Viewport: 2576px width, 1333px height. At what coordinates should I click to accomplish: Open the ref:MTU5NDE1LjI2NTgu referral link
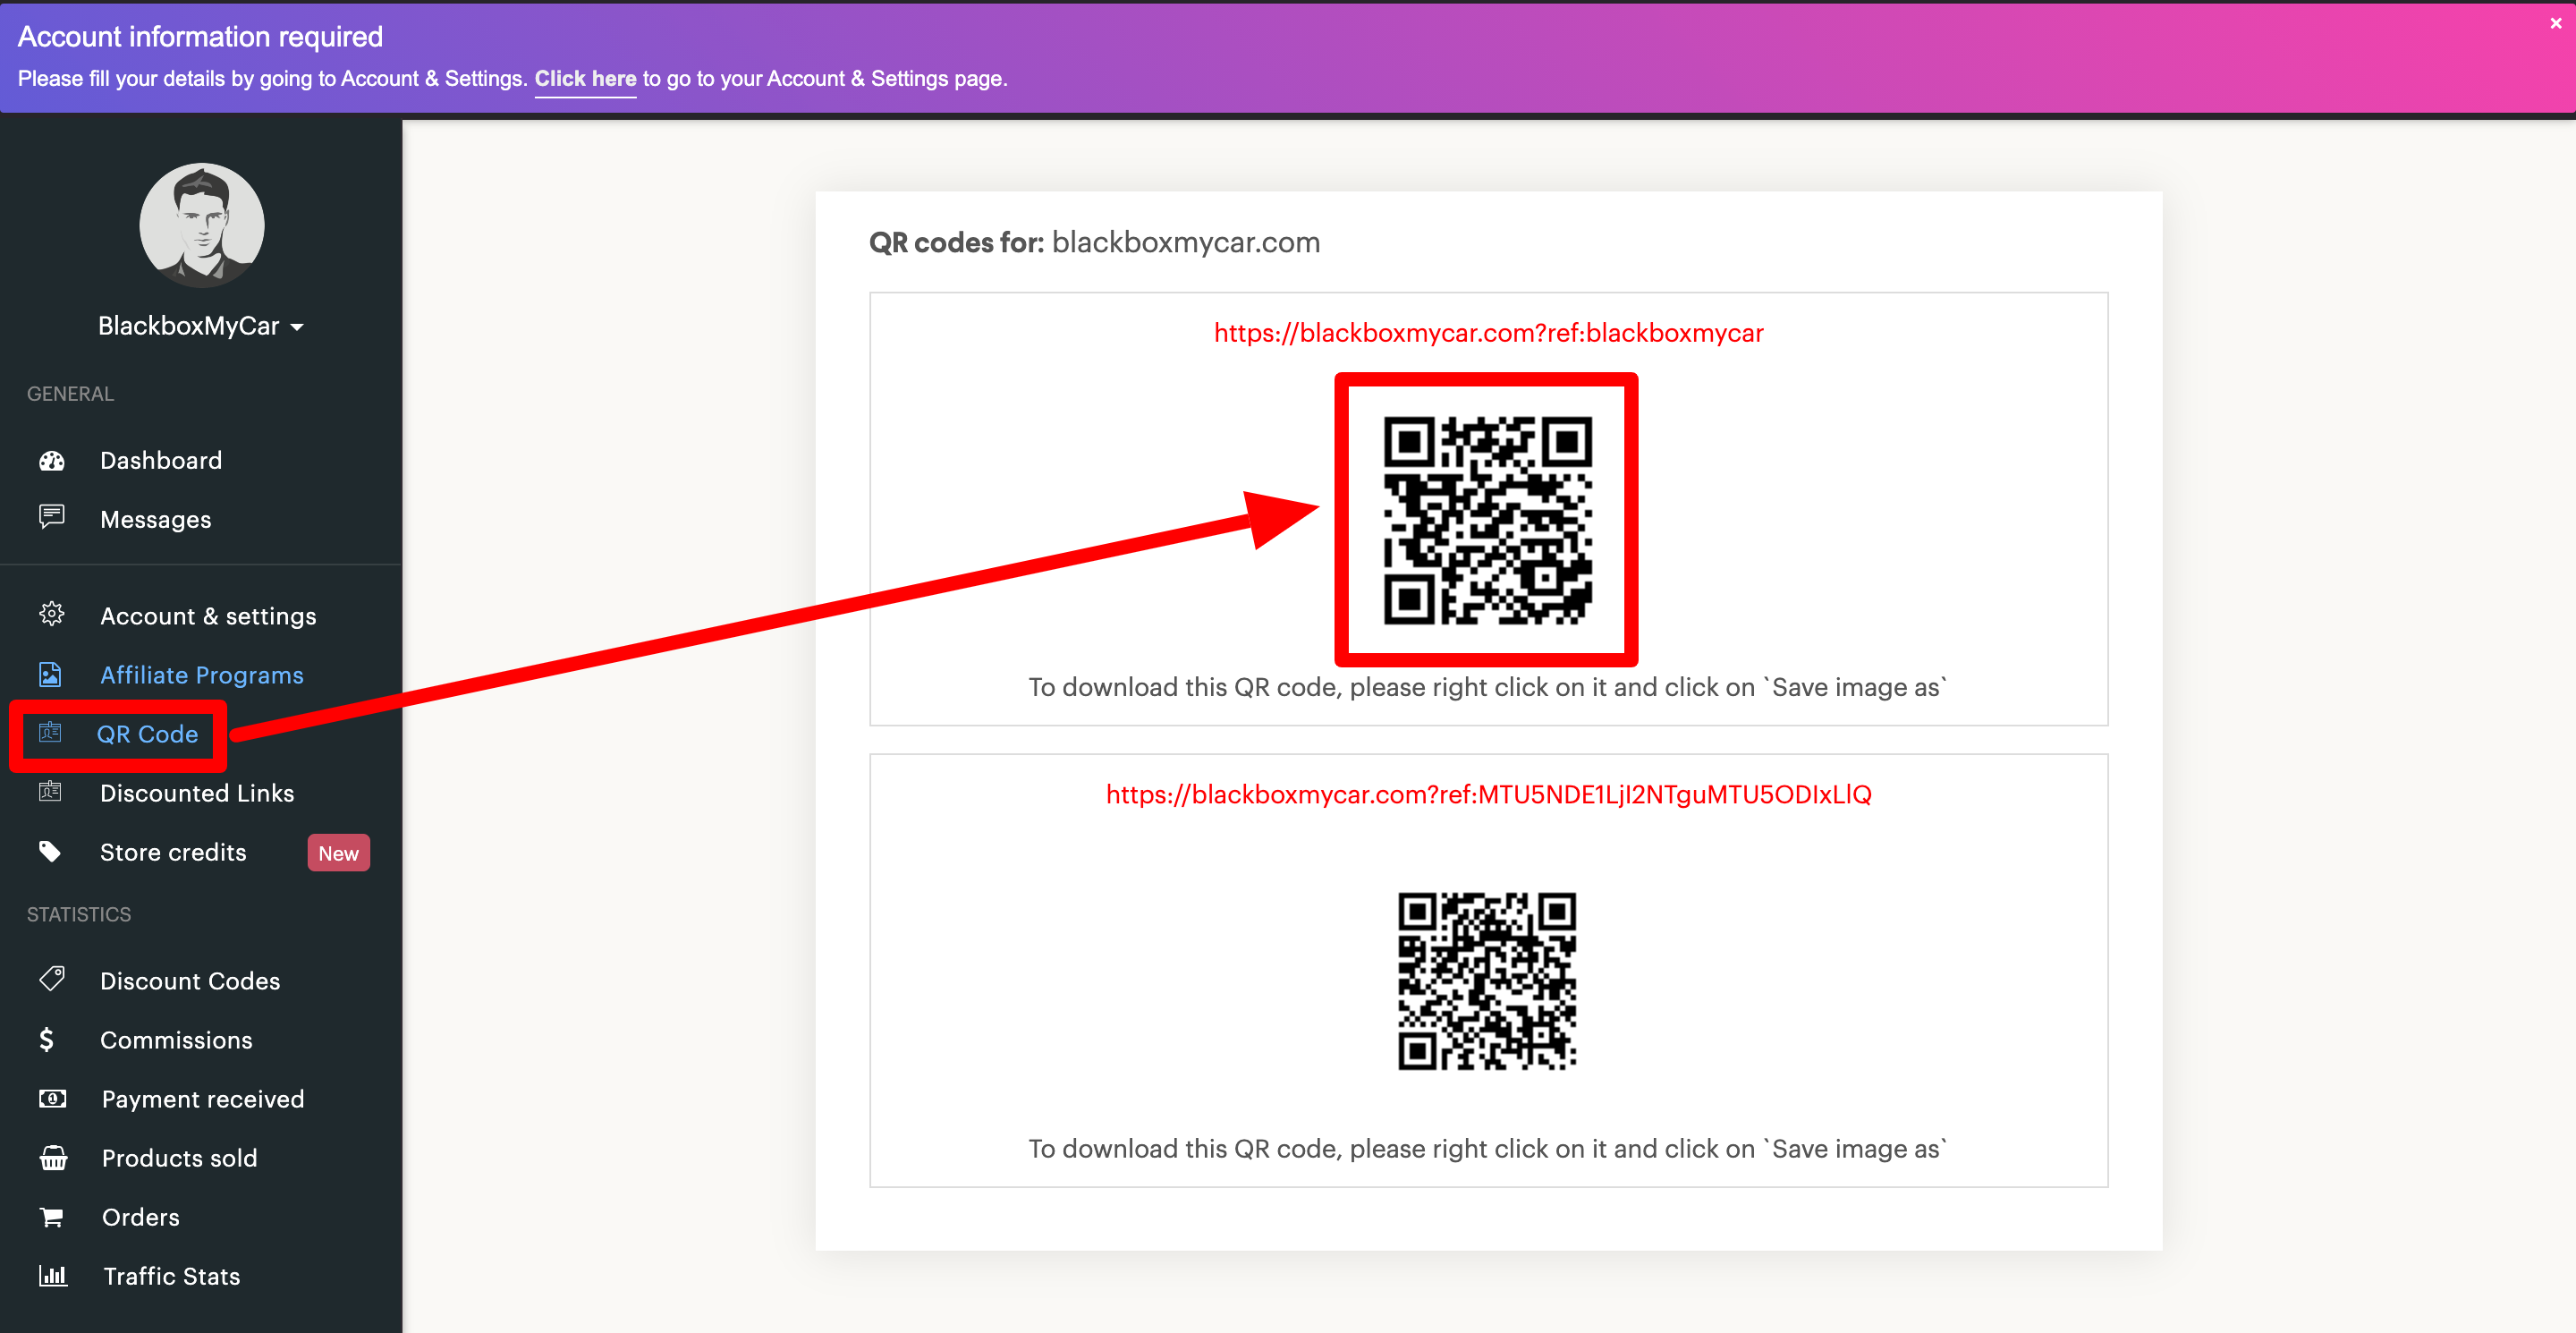pyautogui.click(x=1488, y=794)
